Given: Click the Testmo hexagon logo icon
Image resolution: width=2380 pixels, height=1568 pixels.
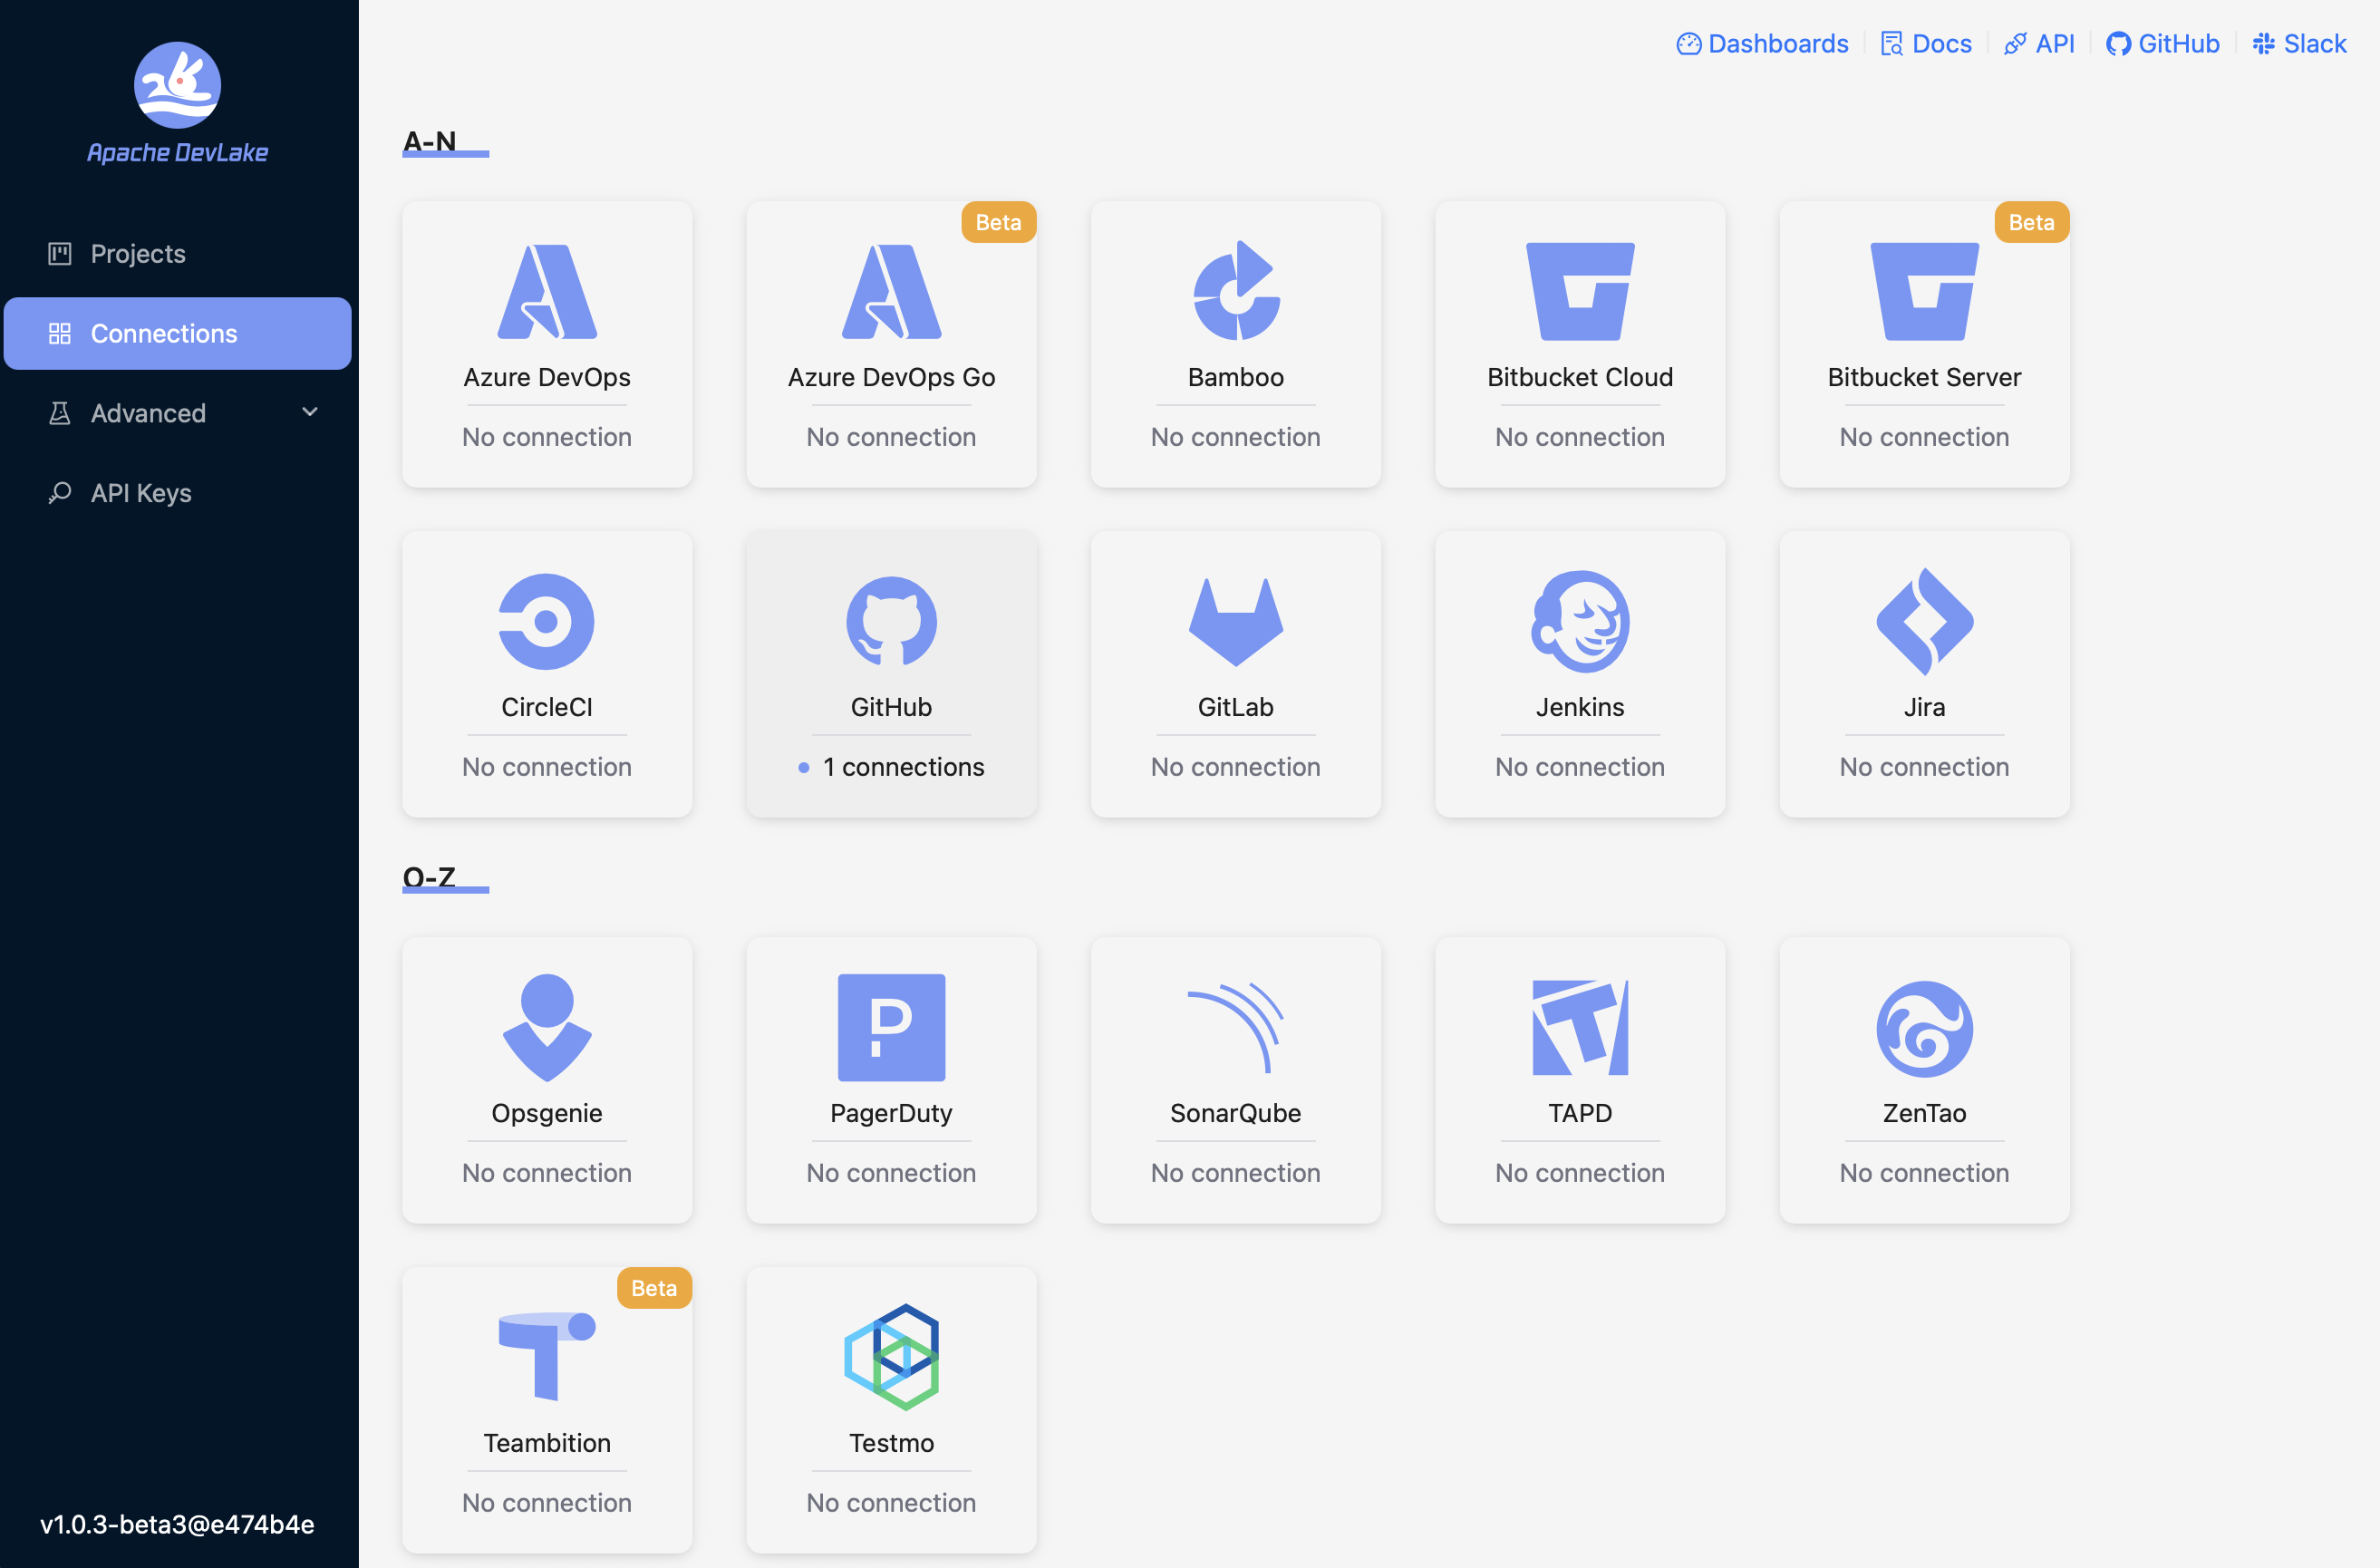Looking at the screenshot, I should tap(891, 1356).
